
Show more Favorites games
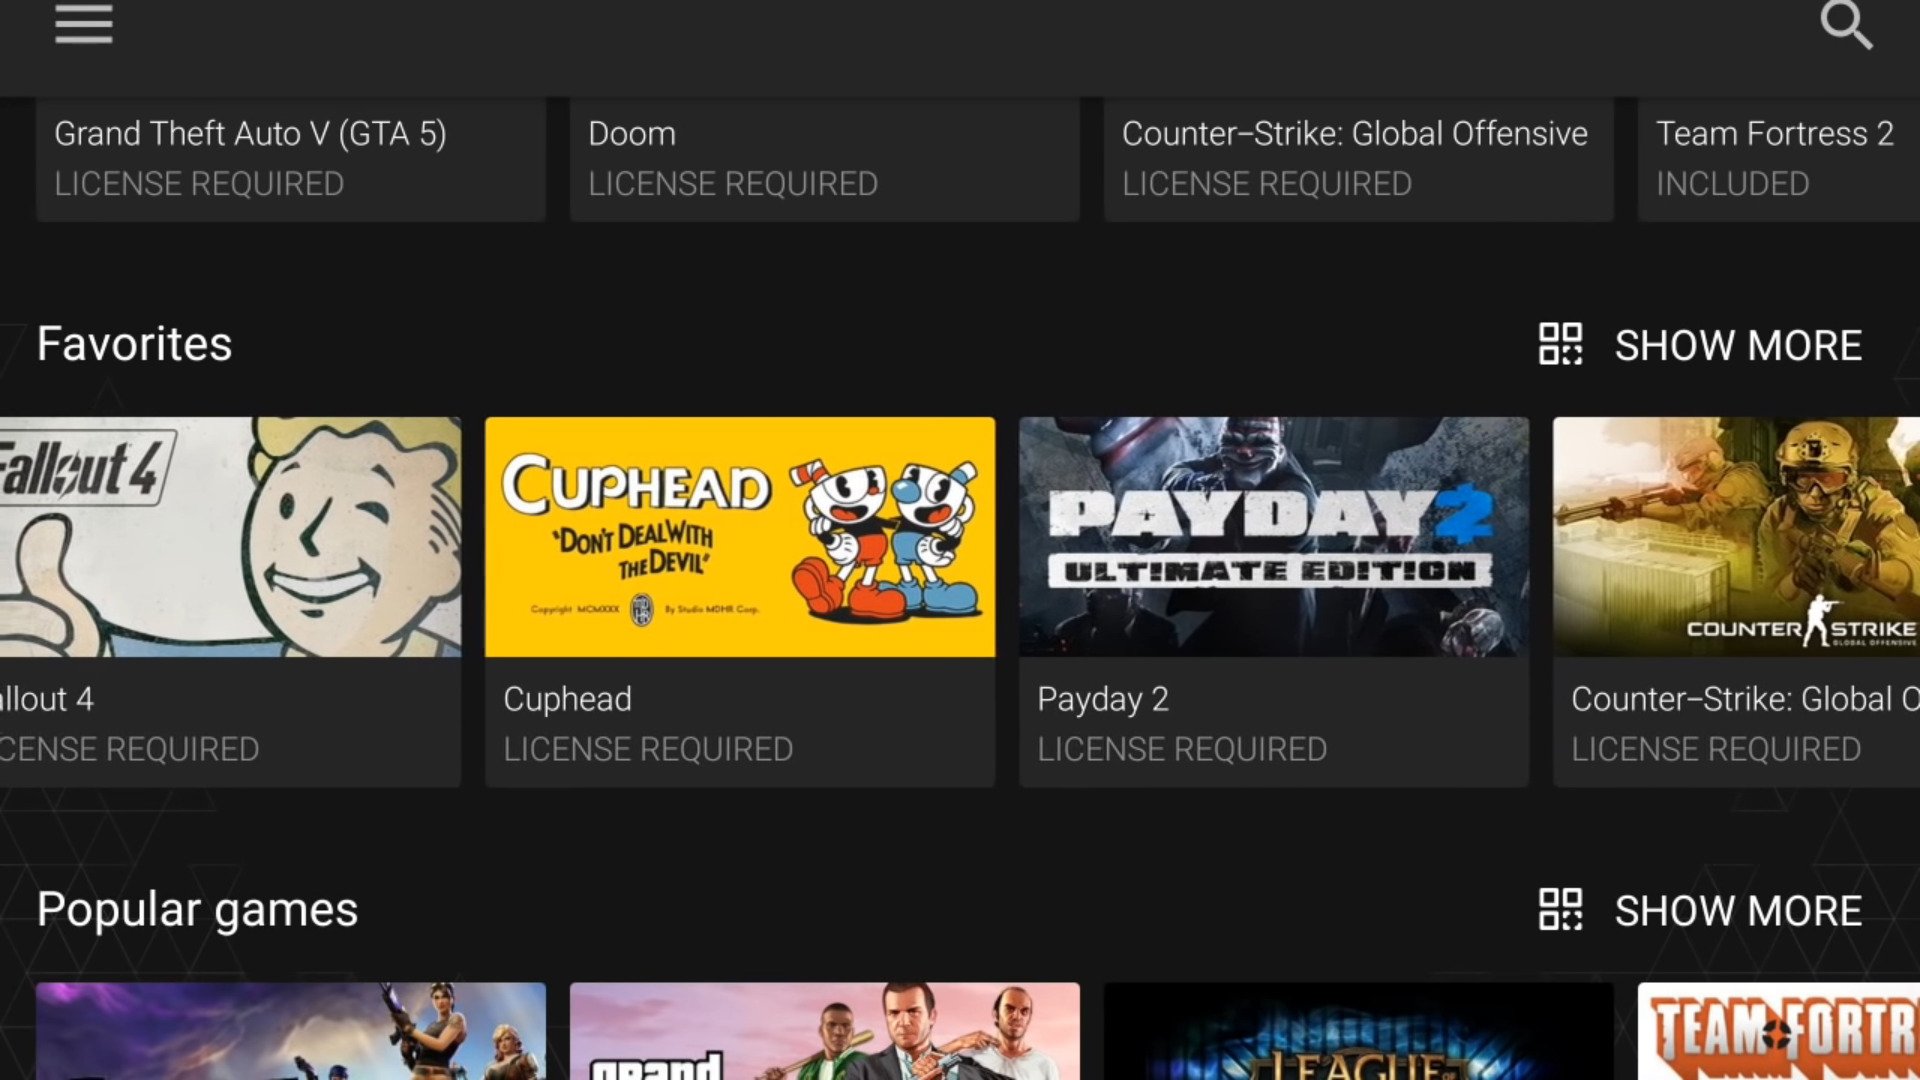(x=1738, y=345)
